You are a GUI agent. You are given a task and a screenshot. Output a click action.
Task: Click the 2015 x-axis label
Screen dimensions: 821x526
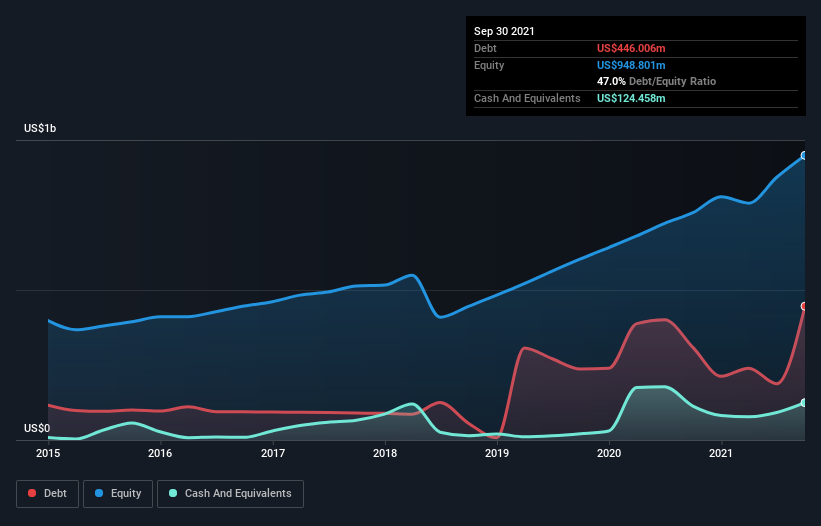tap(48, 453)
